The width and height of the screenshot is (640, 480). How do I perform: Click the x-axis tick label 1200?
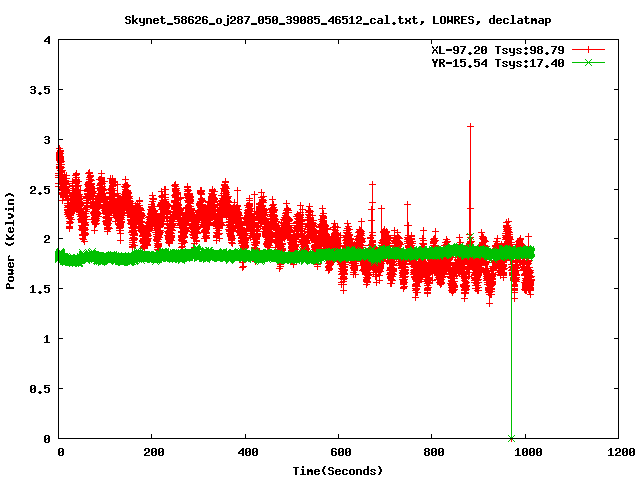pyautogui.click(x=621, y=452)
